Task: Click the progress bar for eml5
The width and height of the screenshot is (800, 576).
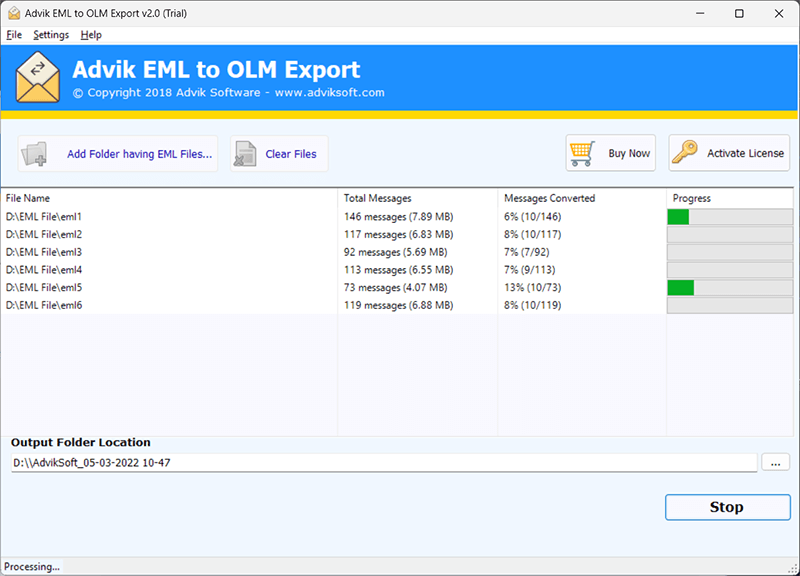Action: pyautogui.click(x=730, y=288)
